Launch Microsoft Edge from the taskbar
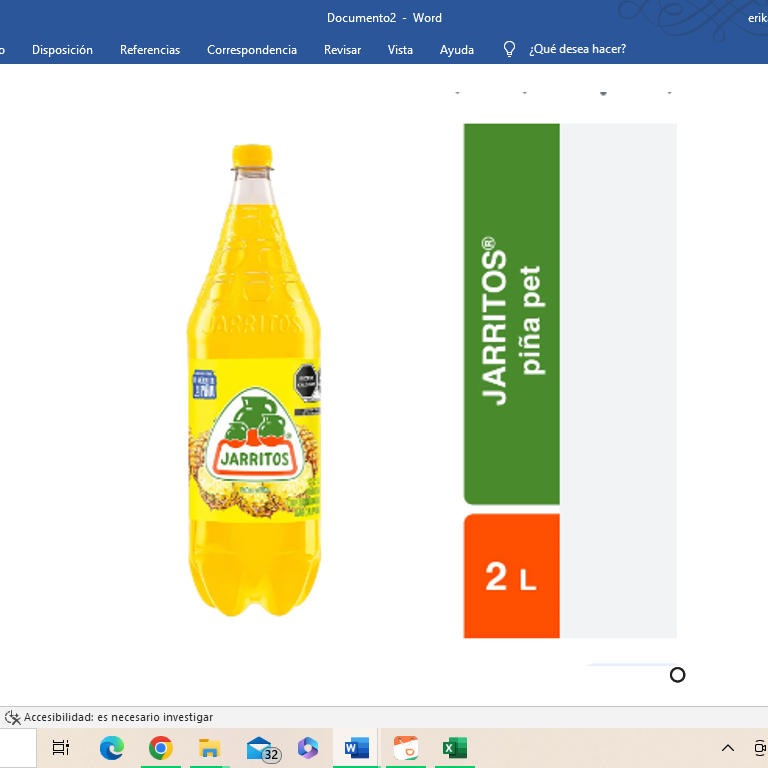This screenshot has height=768, width=768. tap(112, 748)
